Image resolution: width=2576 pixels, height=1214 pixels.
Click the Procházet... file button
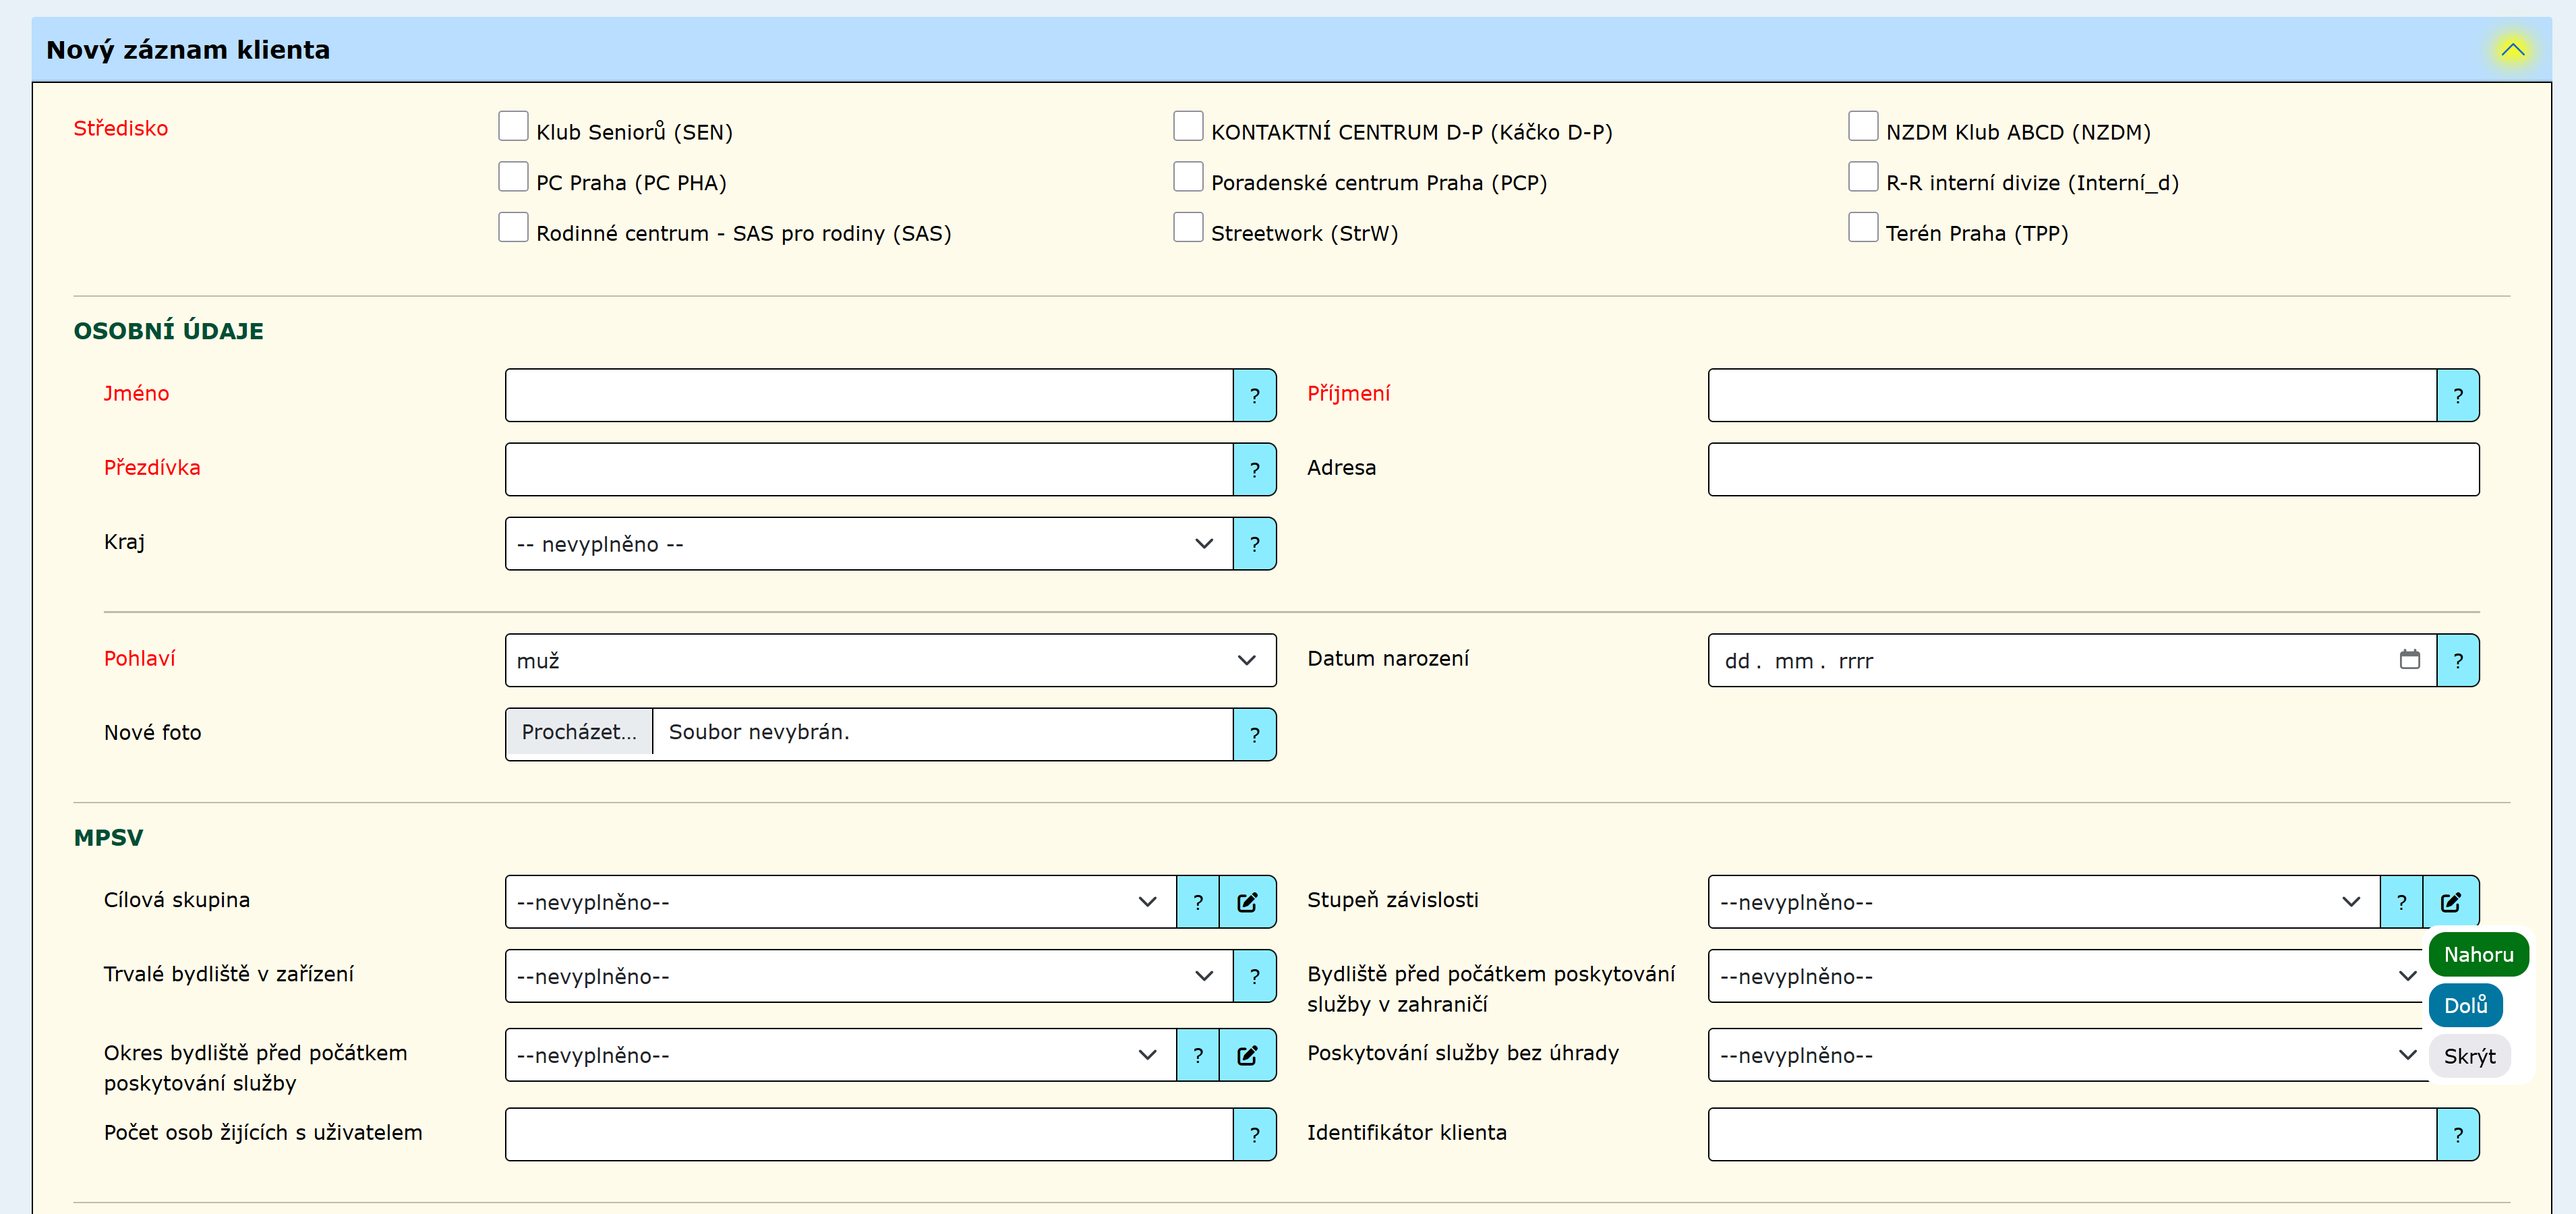[x=579, y=732]
